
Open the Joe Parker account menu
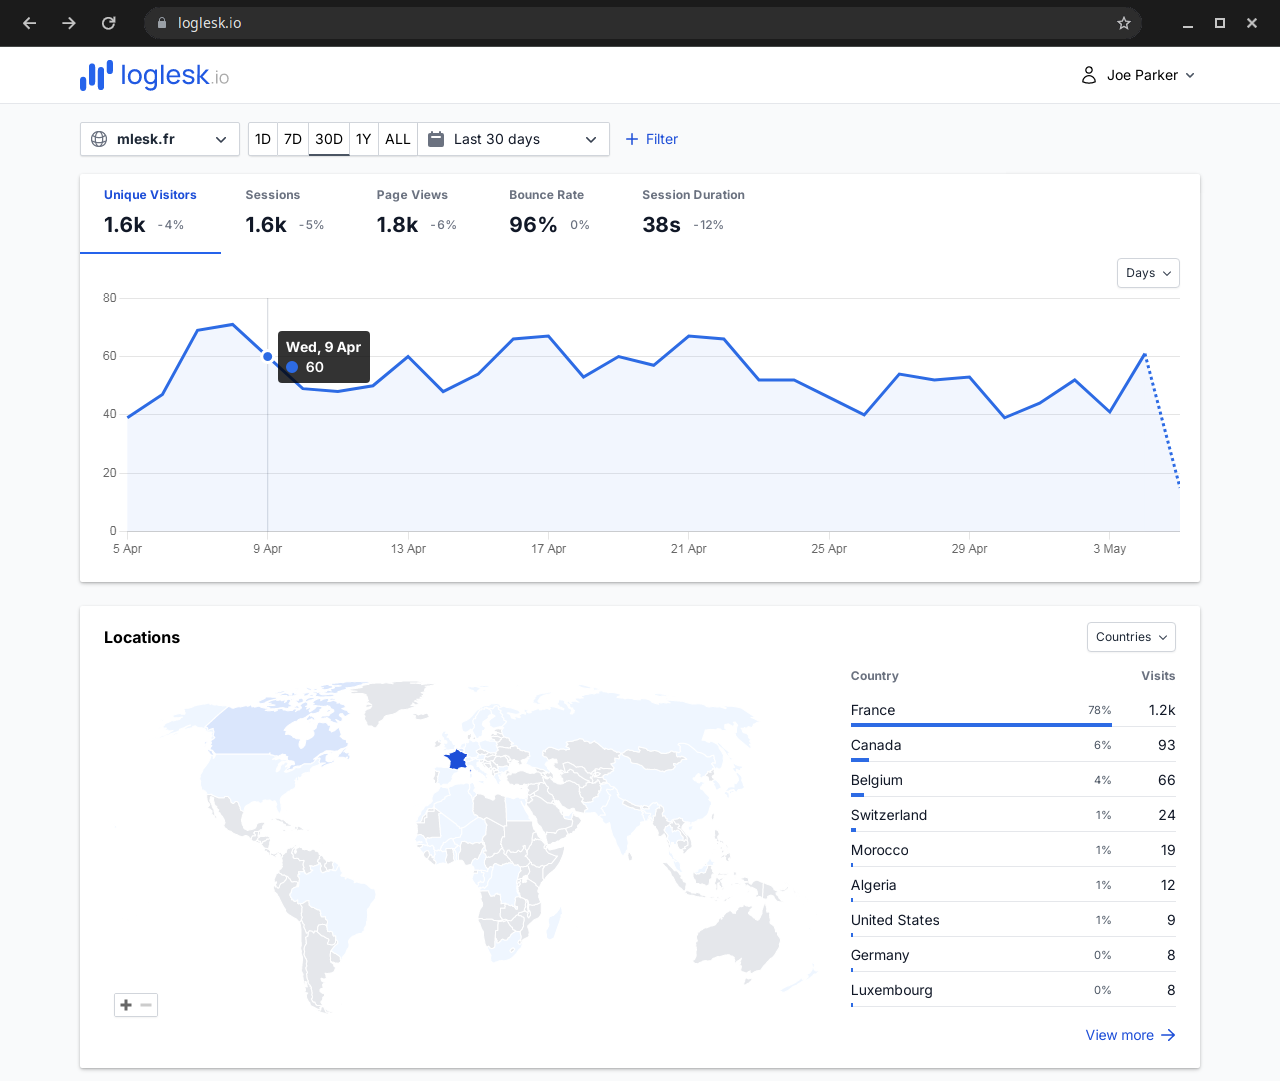(1138, 75)
